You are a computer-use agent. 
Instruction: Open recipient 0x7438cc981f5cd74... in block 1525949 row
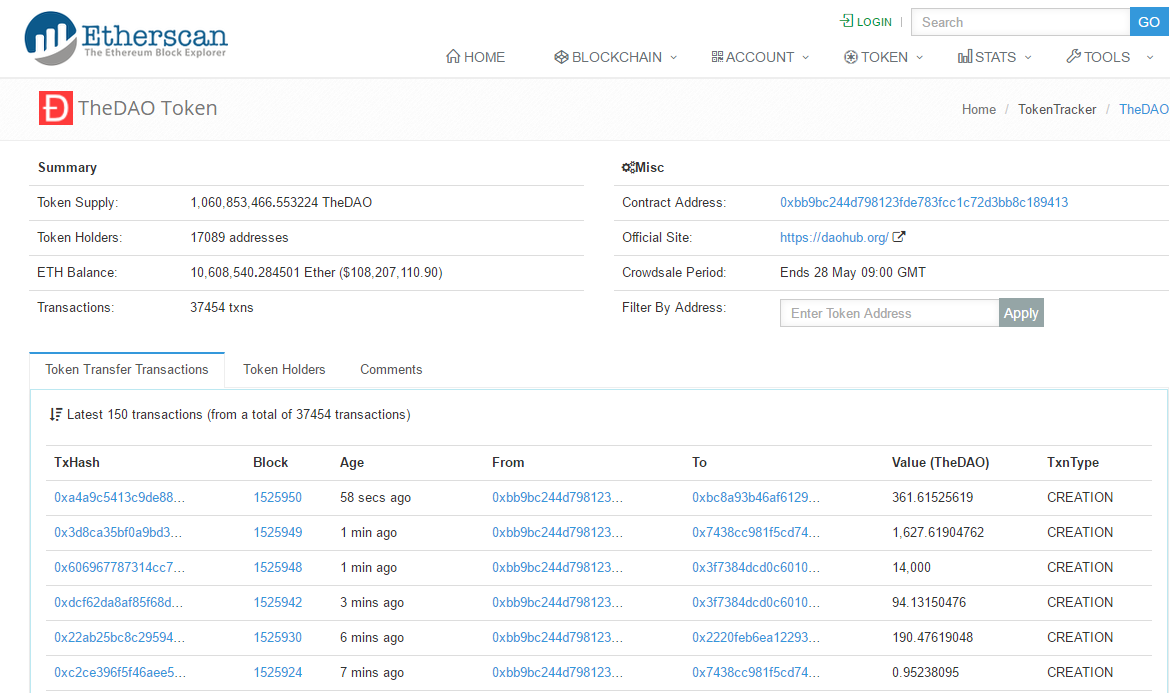pyautogui.click(x=756, y=533)
